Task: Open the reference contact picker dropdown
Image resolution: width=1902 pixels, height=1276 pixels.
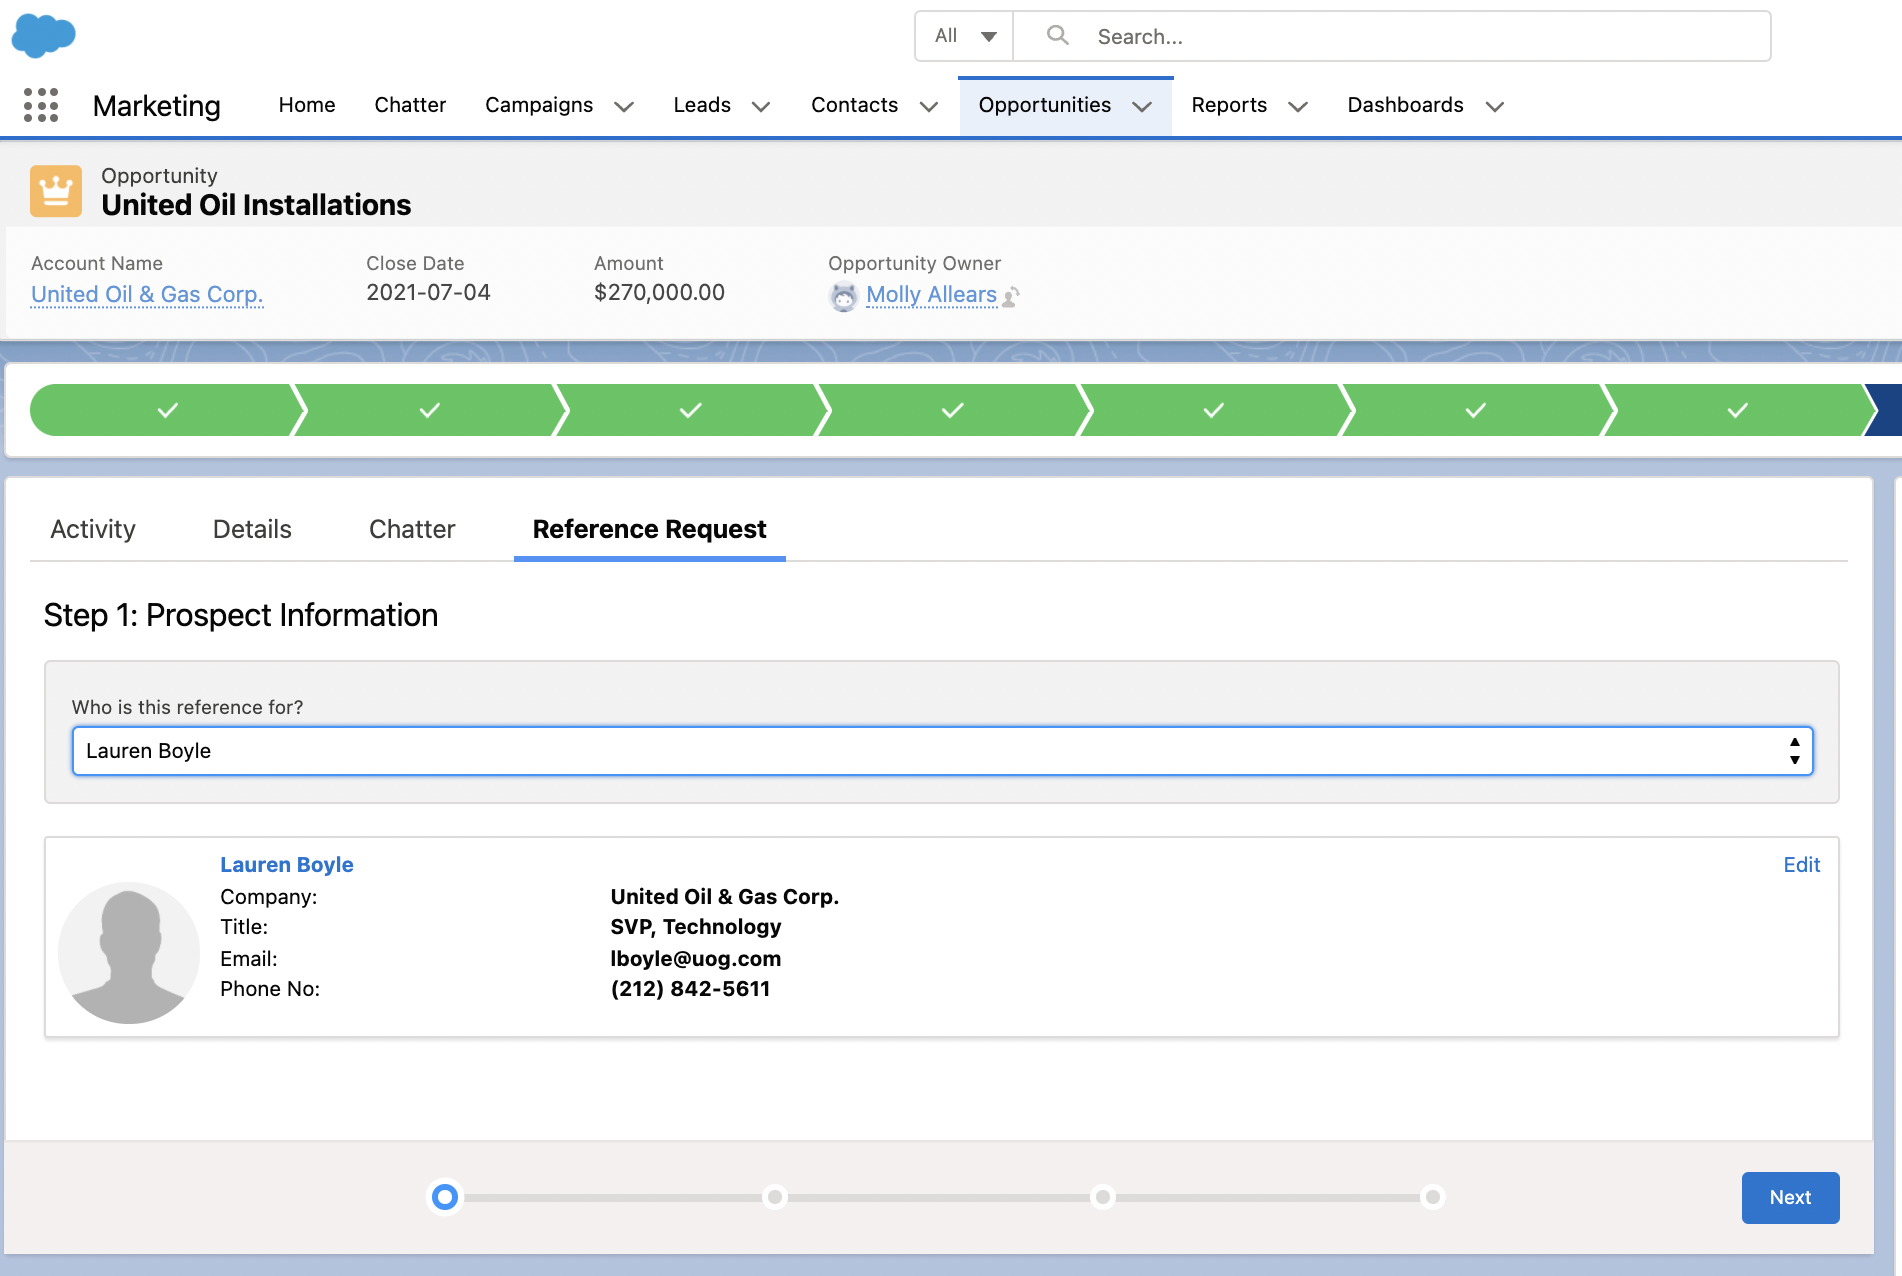Action: tap(942, 751)
